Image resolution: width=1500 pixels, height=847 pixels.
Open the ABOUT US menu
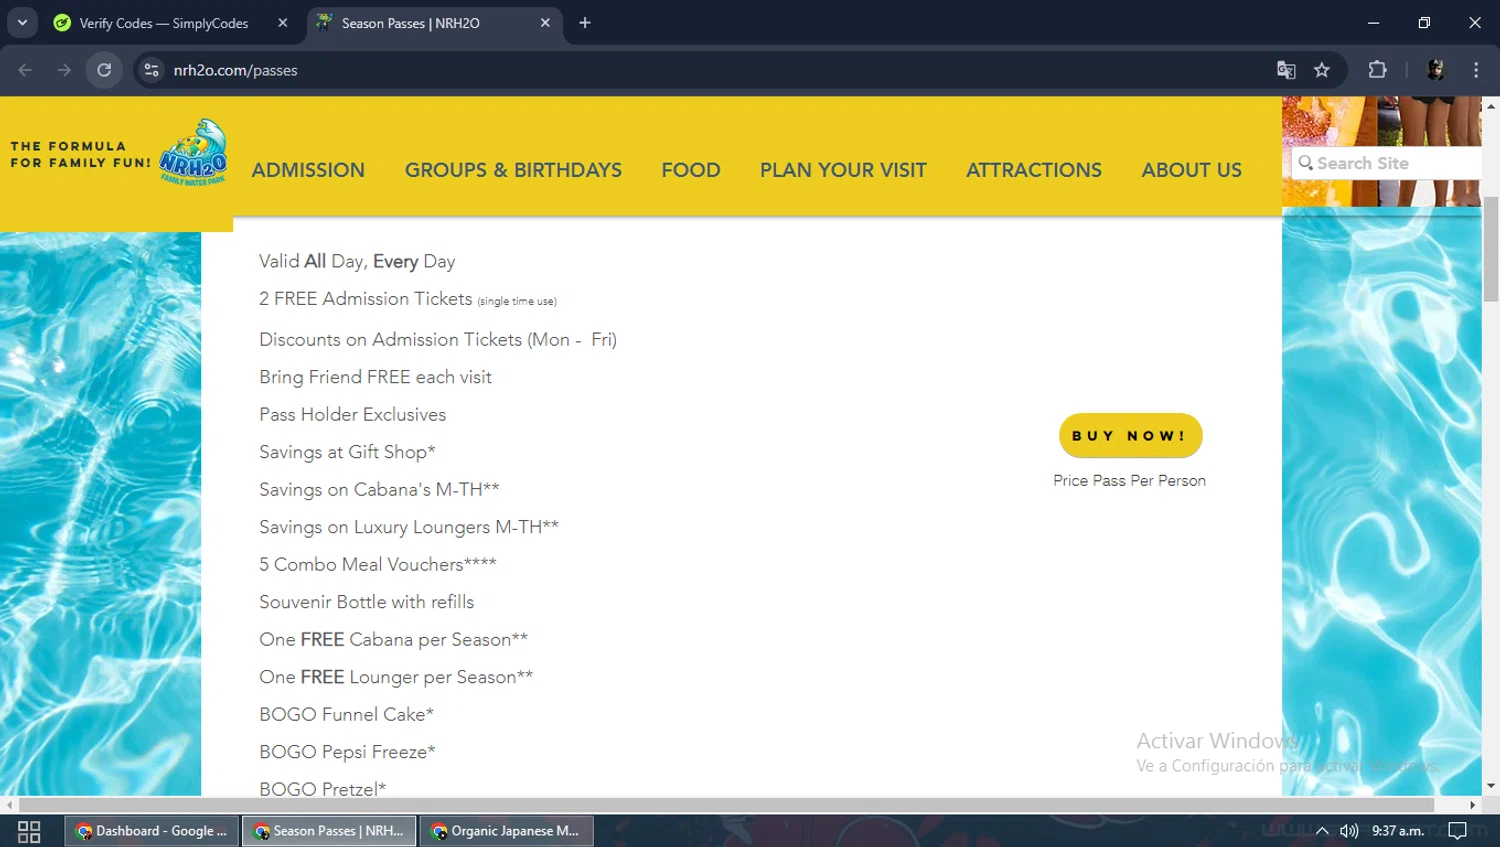1192,170
